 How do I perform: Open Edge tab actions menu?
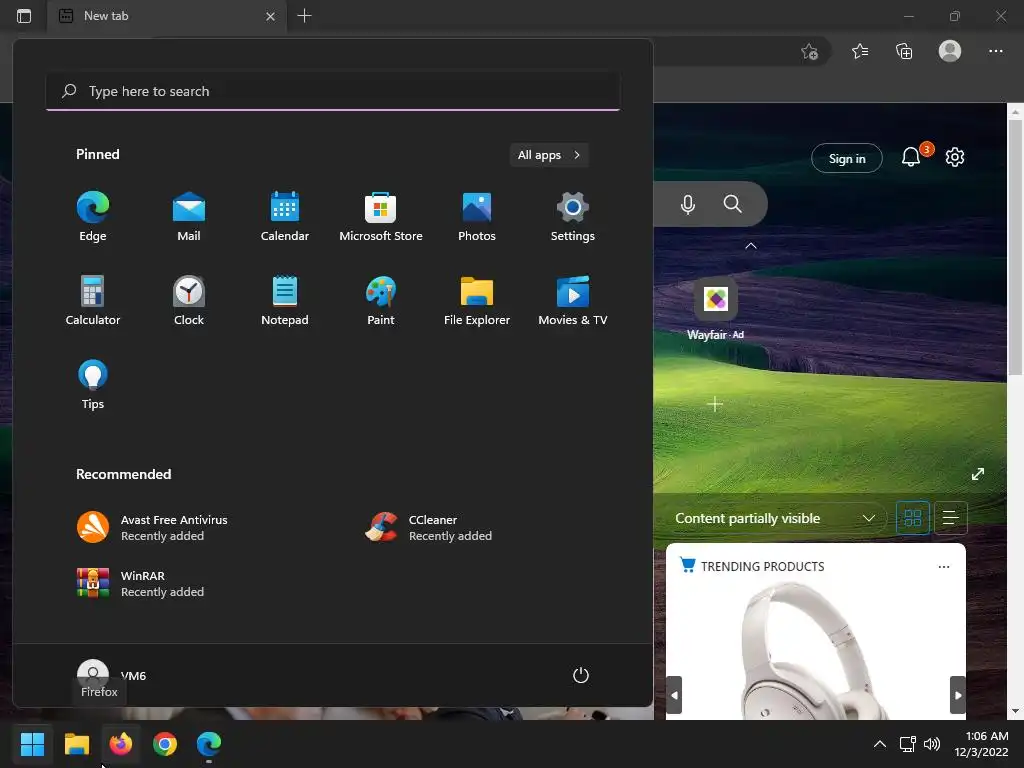click(x=24, y=16)
